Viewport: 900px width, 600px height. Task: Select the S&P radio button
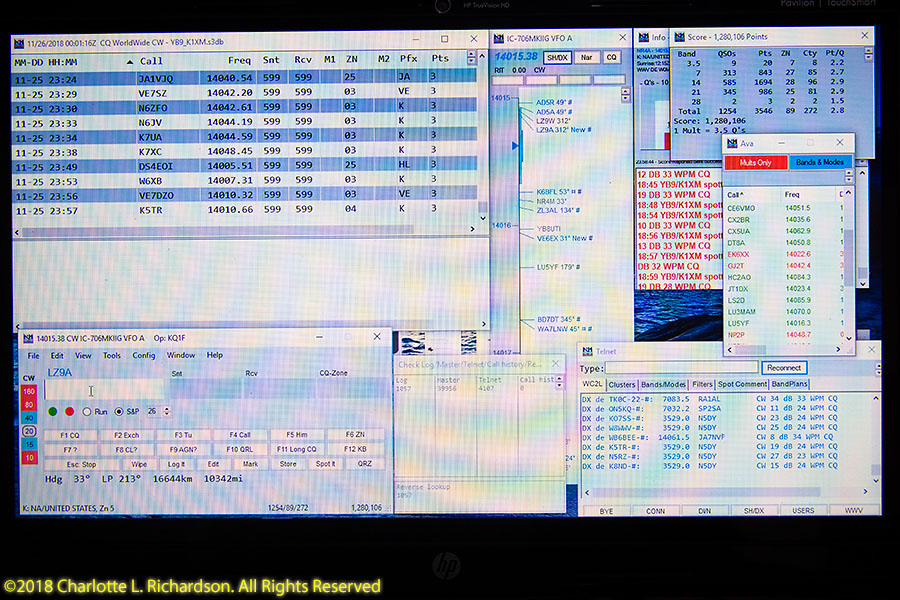coord(120,411)
